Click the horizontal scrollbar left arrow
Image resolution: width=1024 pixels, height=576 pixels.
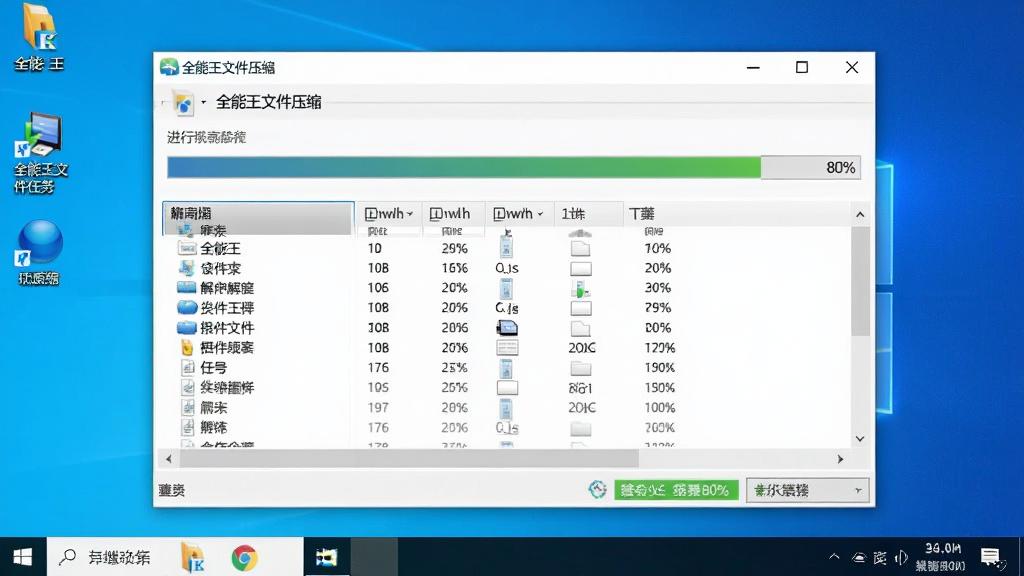tap(169, 459)
